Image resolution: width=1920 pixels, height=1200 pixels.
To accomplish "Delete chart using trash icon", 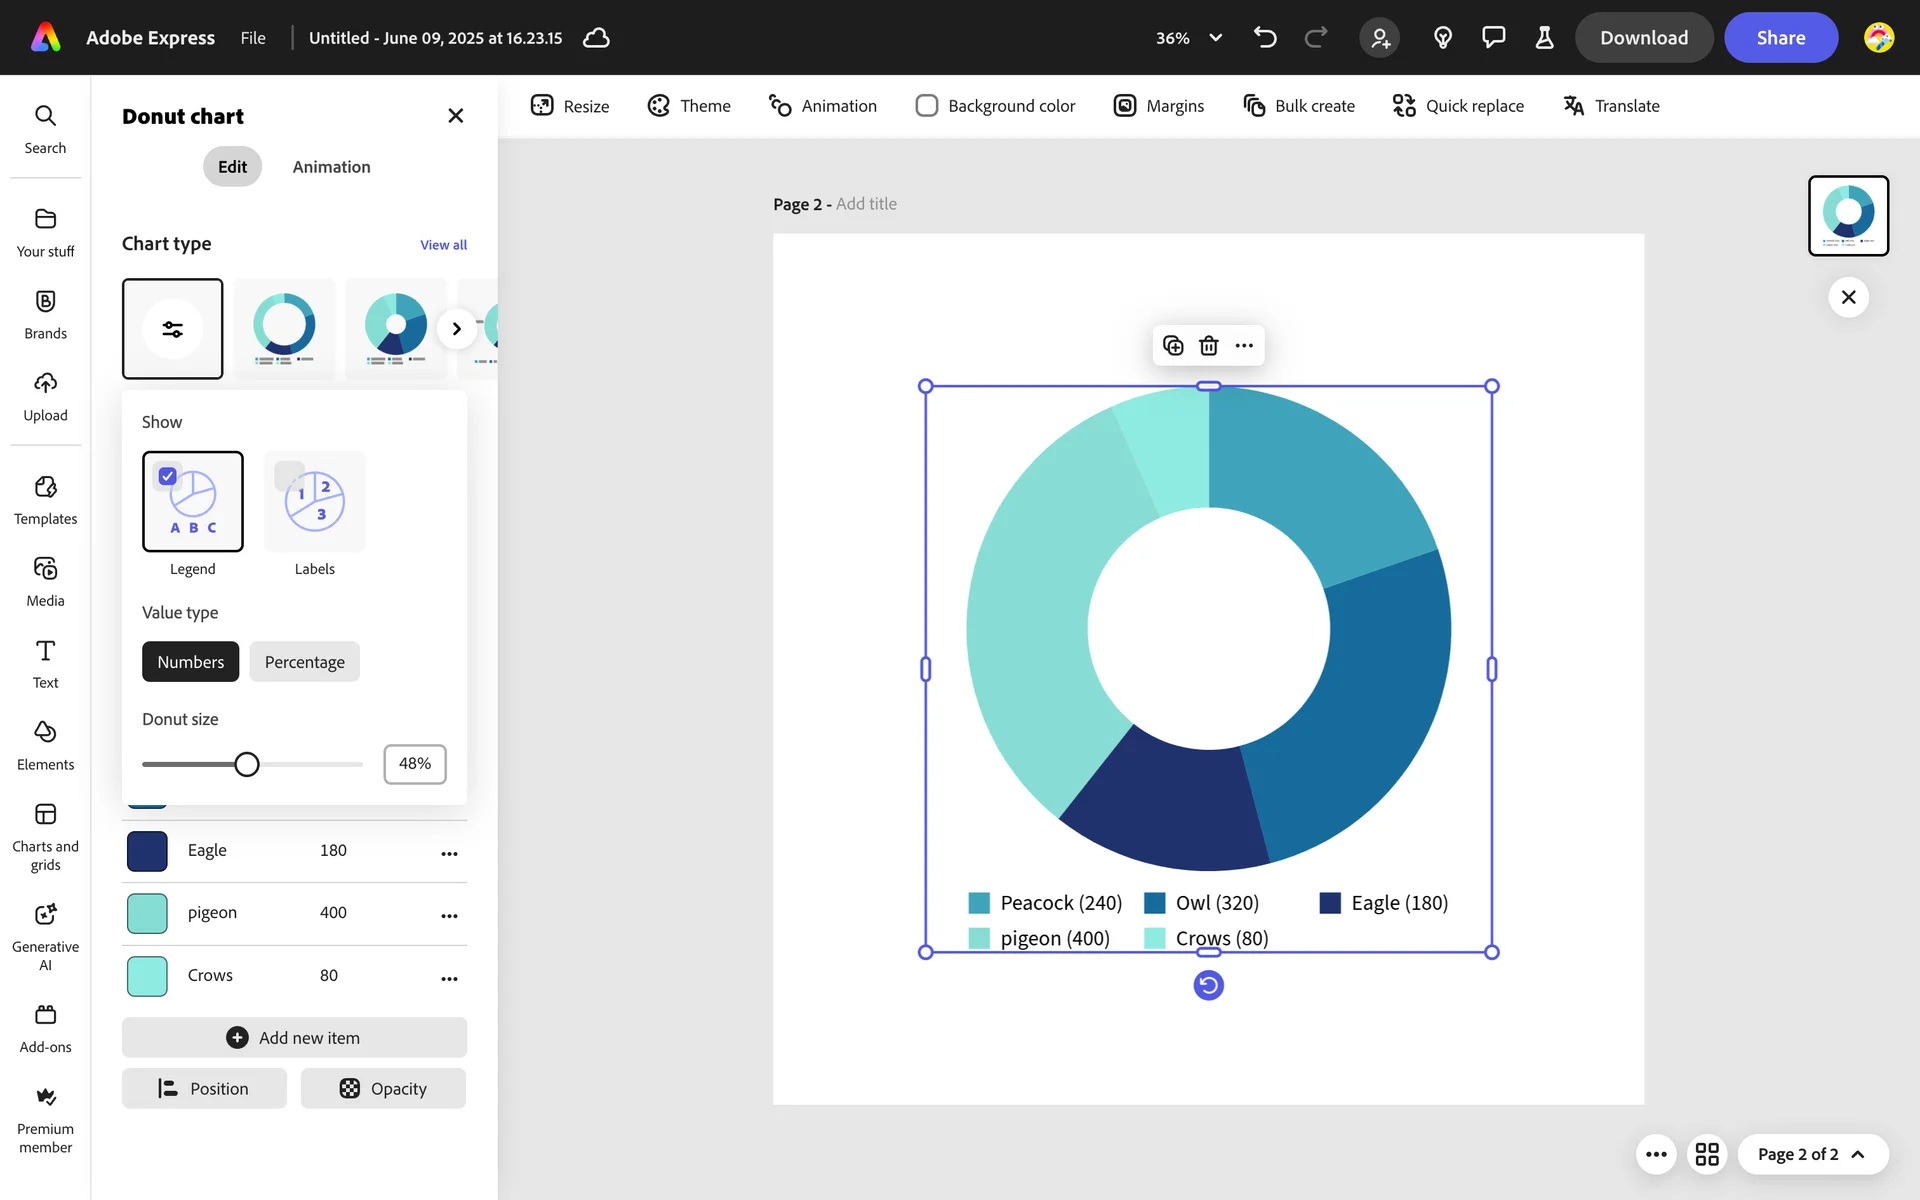I will click(x=1209, y=346).
